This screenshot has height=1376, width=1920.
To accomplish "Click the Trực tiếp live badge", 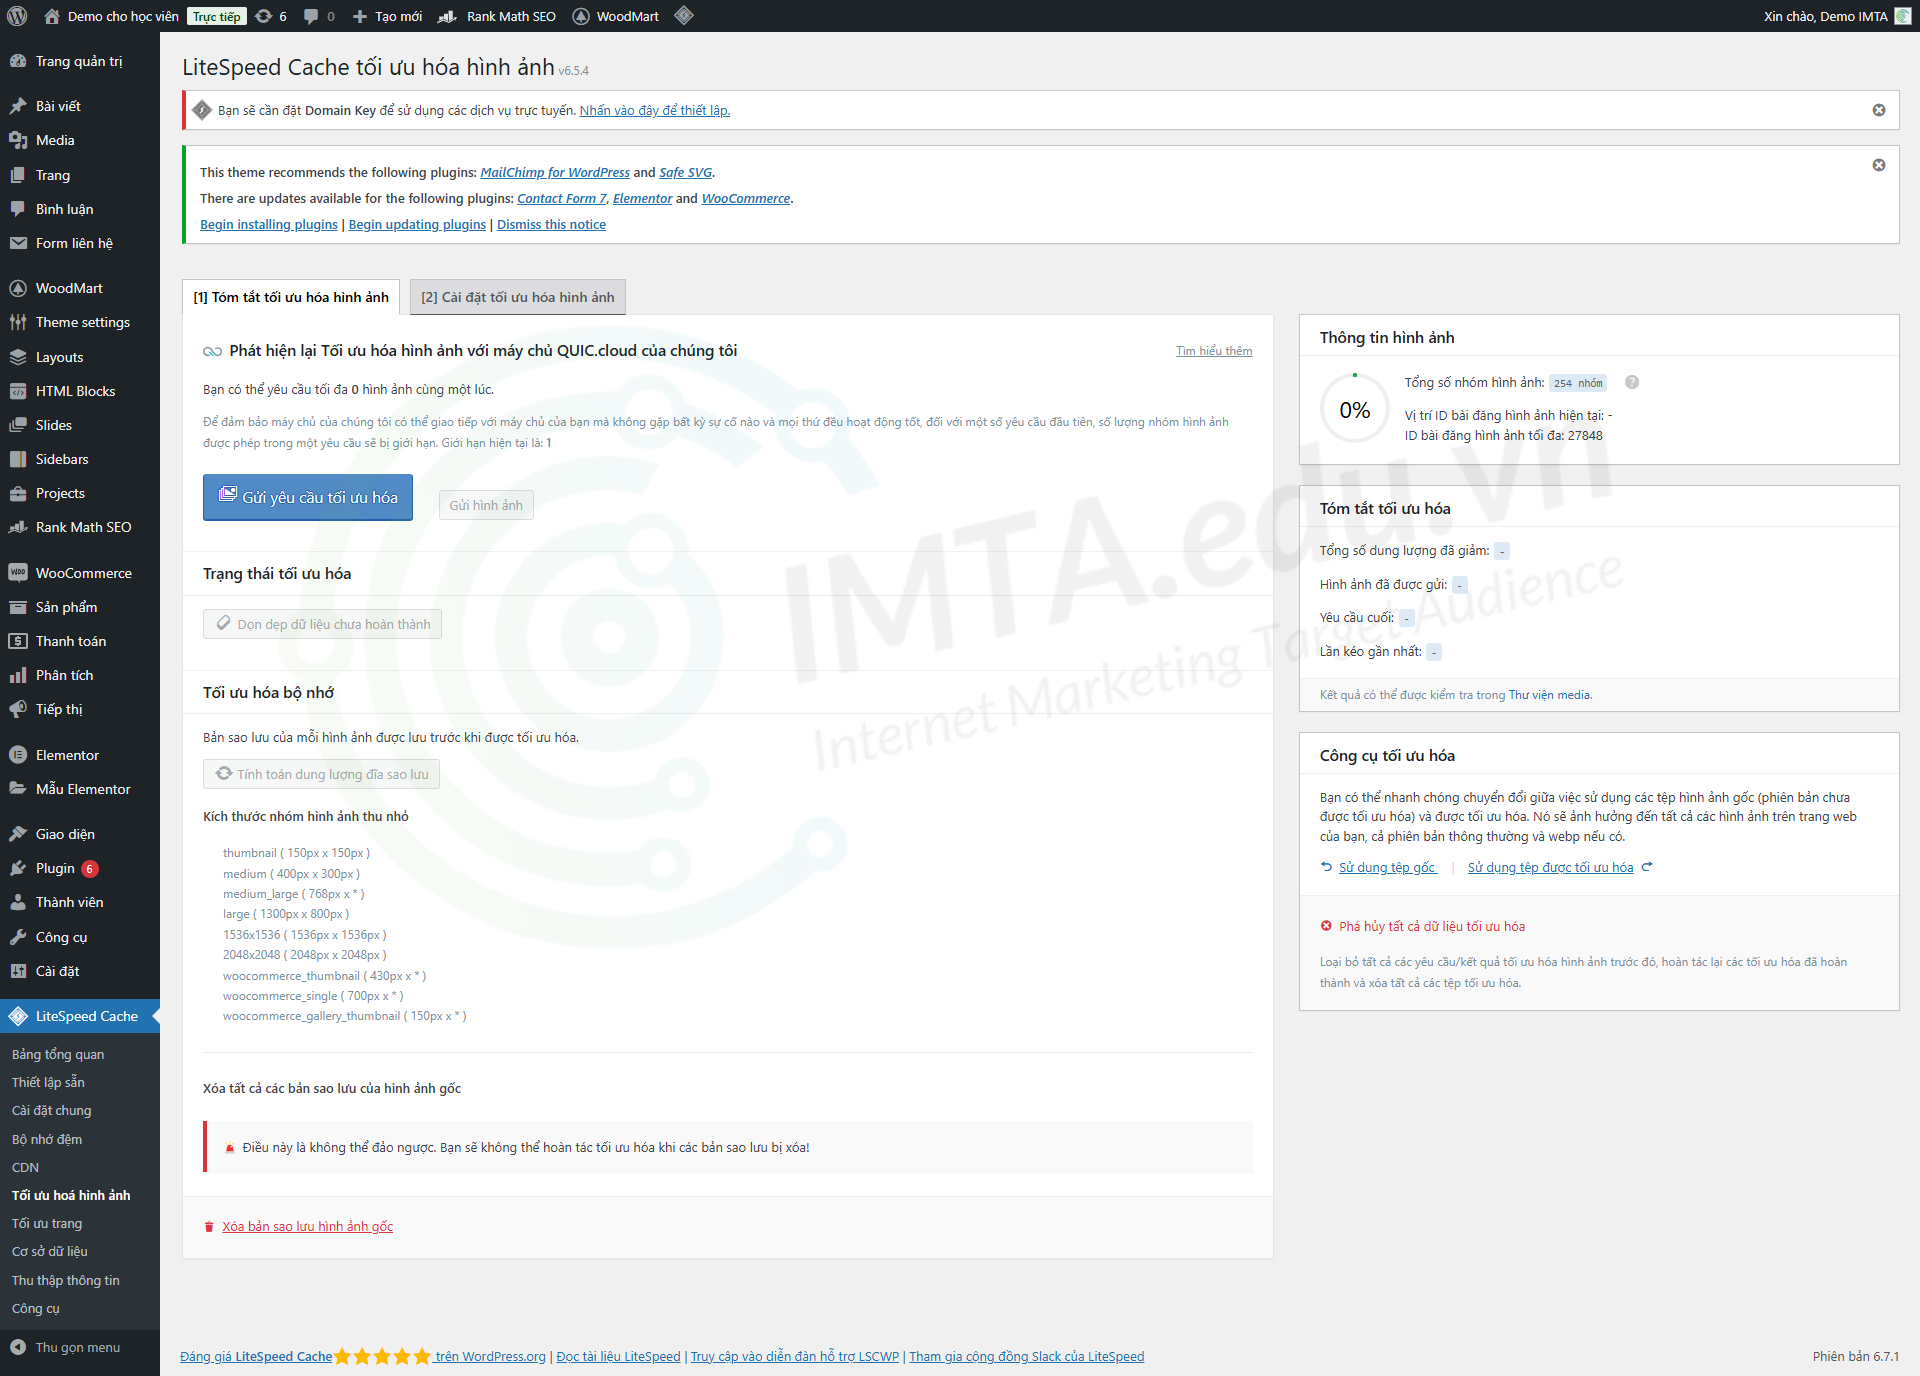I will tap(216, 16).
